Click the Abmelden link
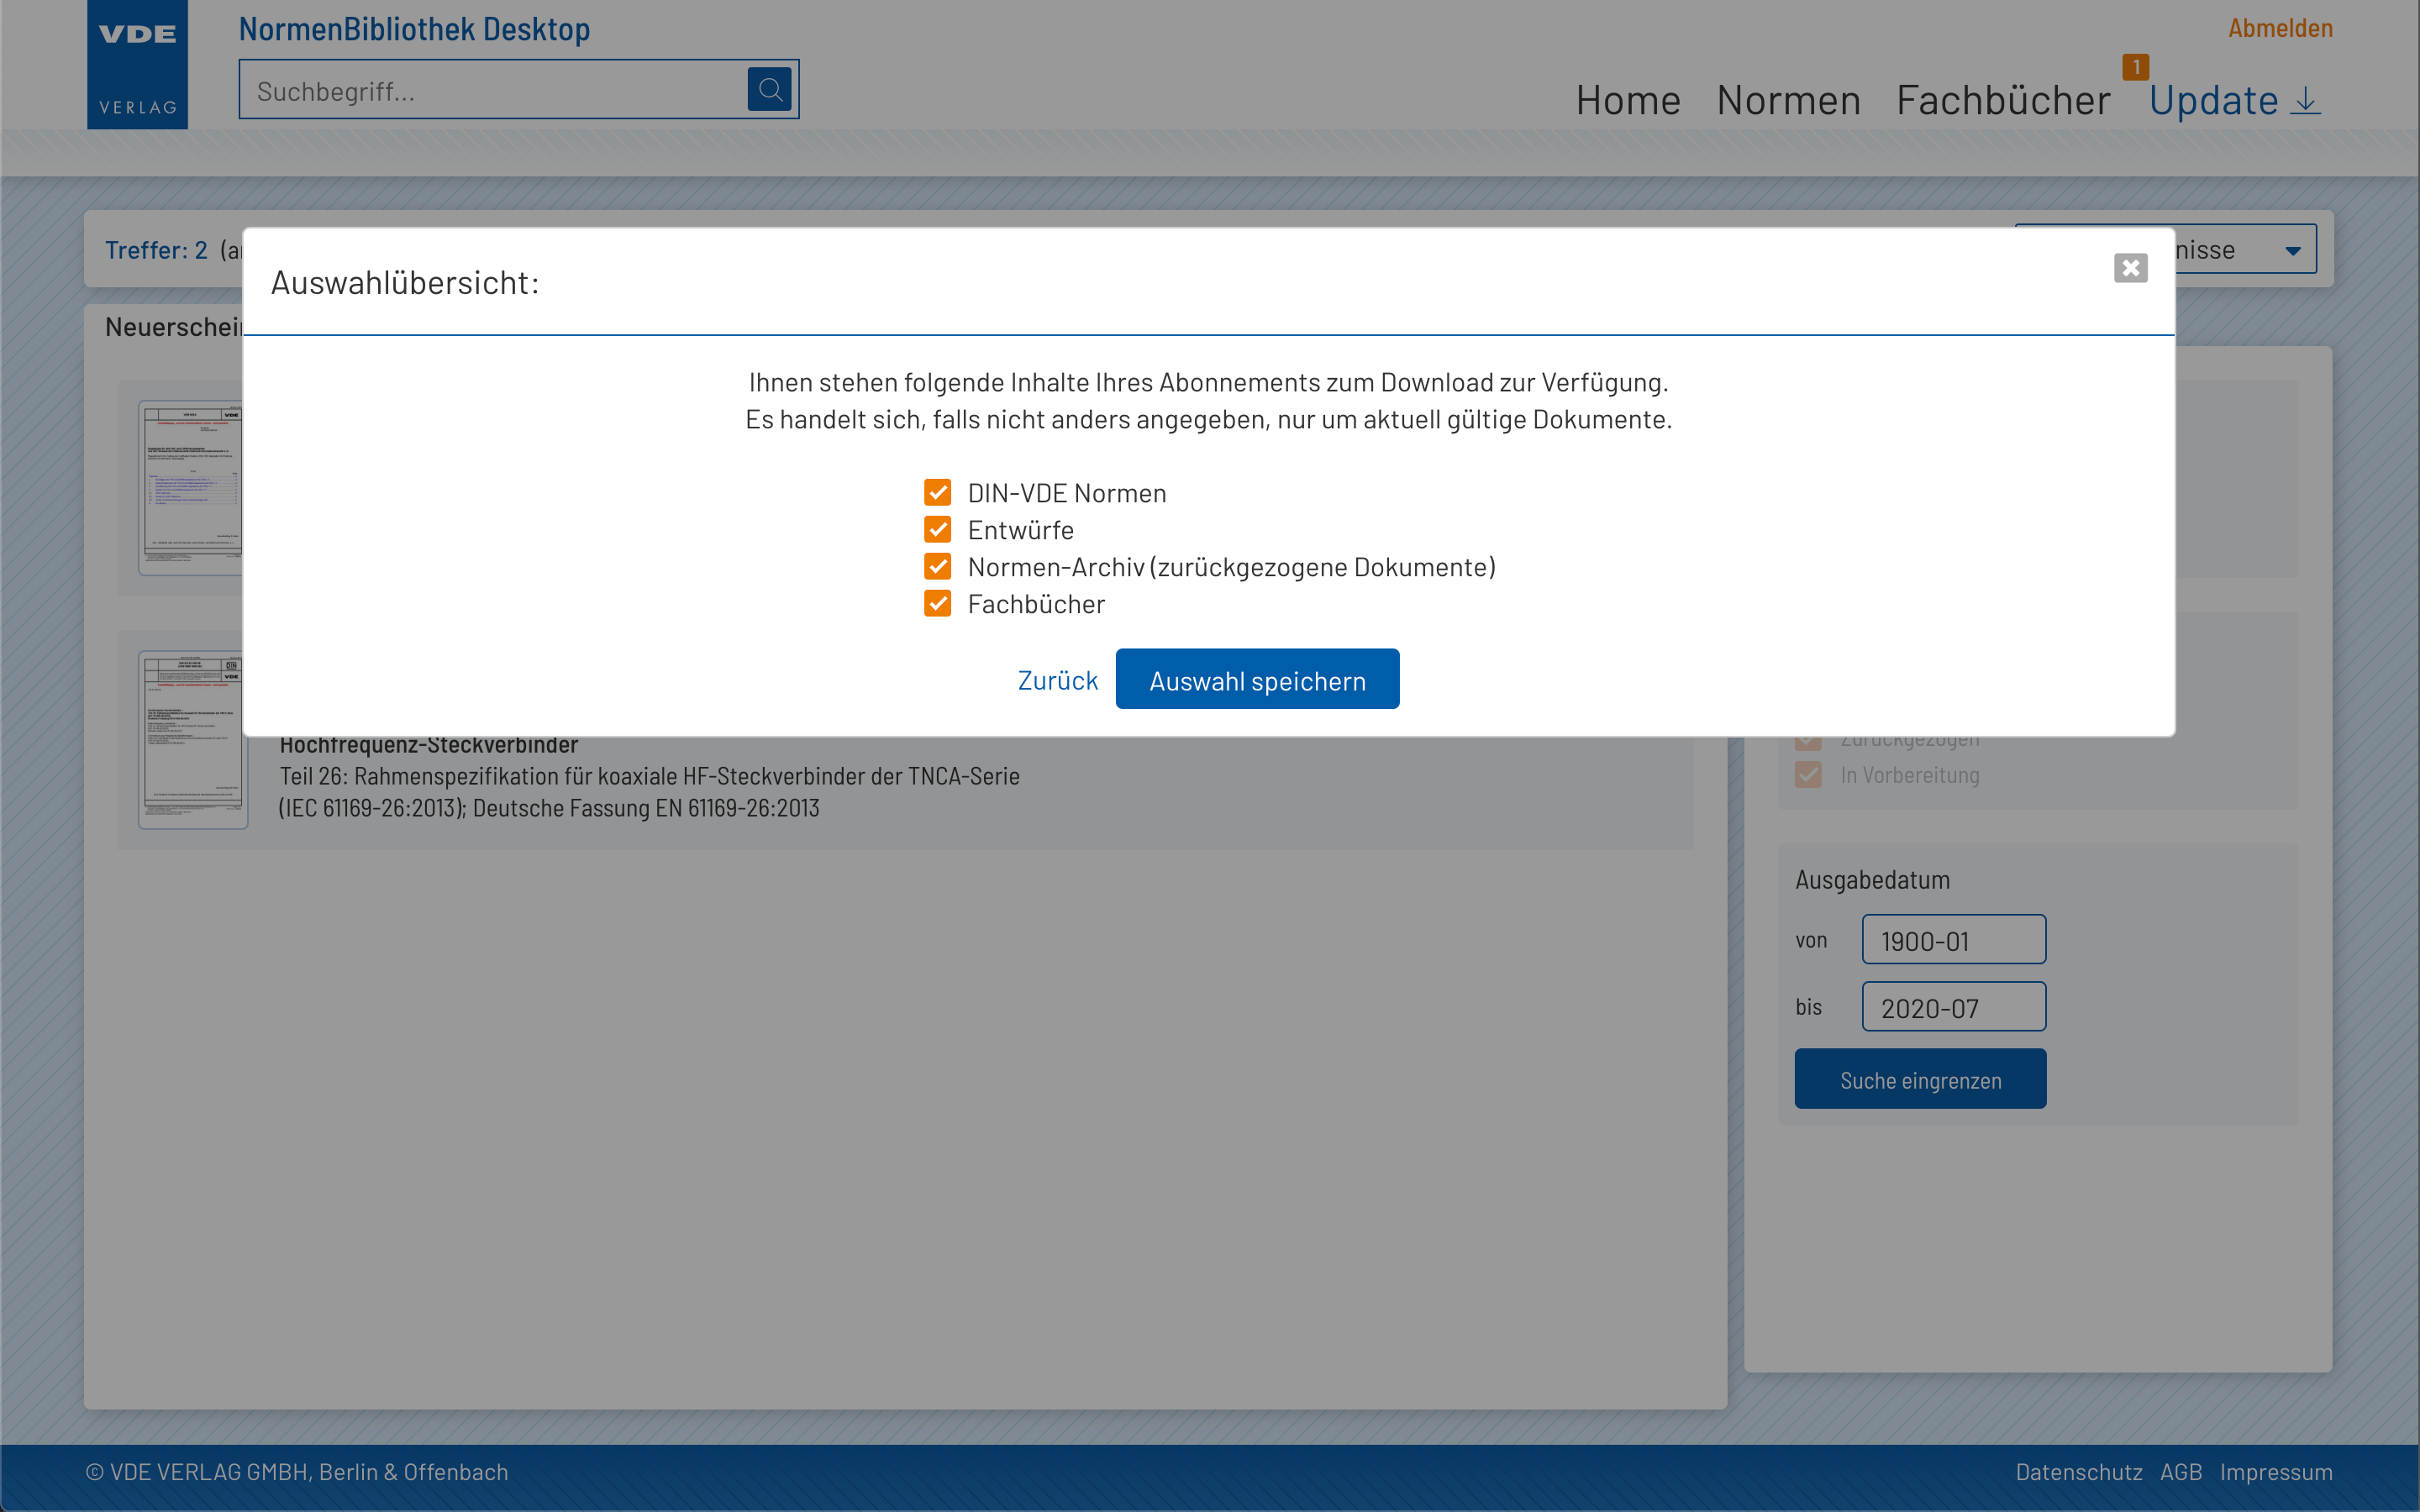The width and height of the screenshot is (2420, 1512). [2280, 28]
